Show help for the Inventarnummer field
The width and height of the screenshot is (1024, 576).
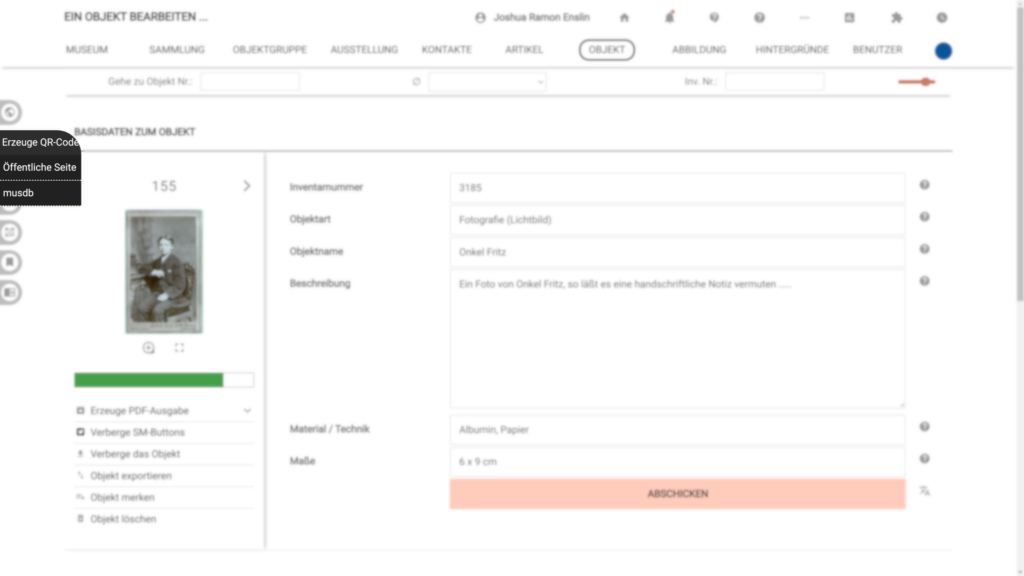925,185
